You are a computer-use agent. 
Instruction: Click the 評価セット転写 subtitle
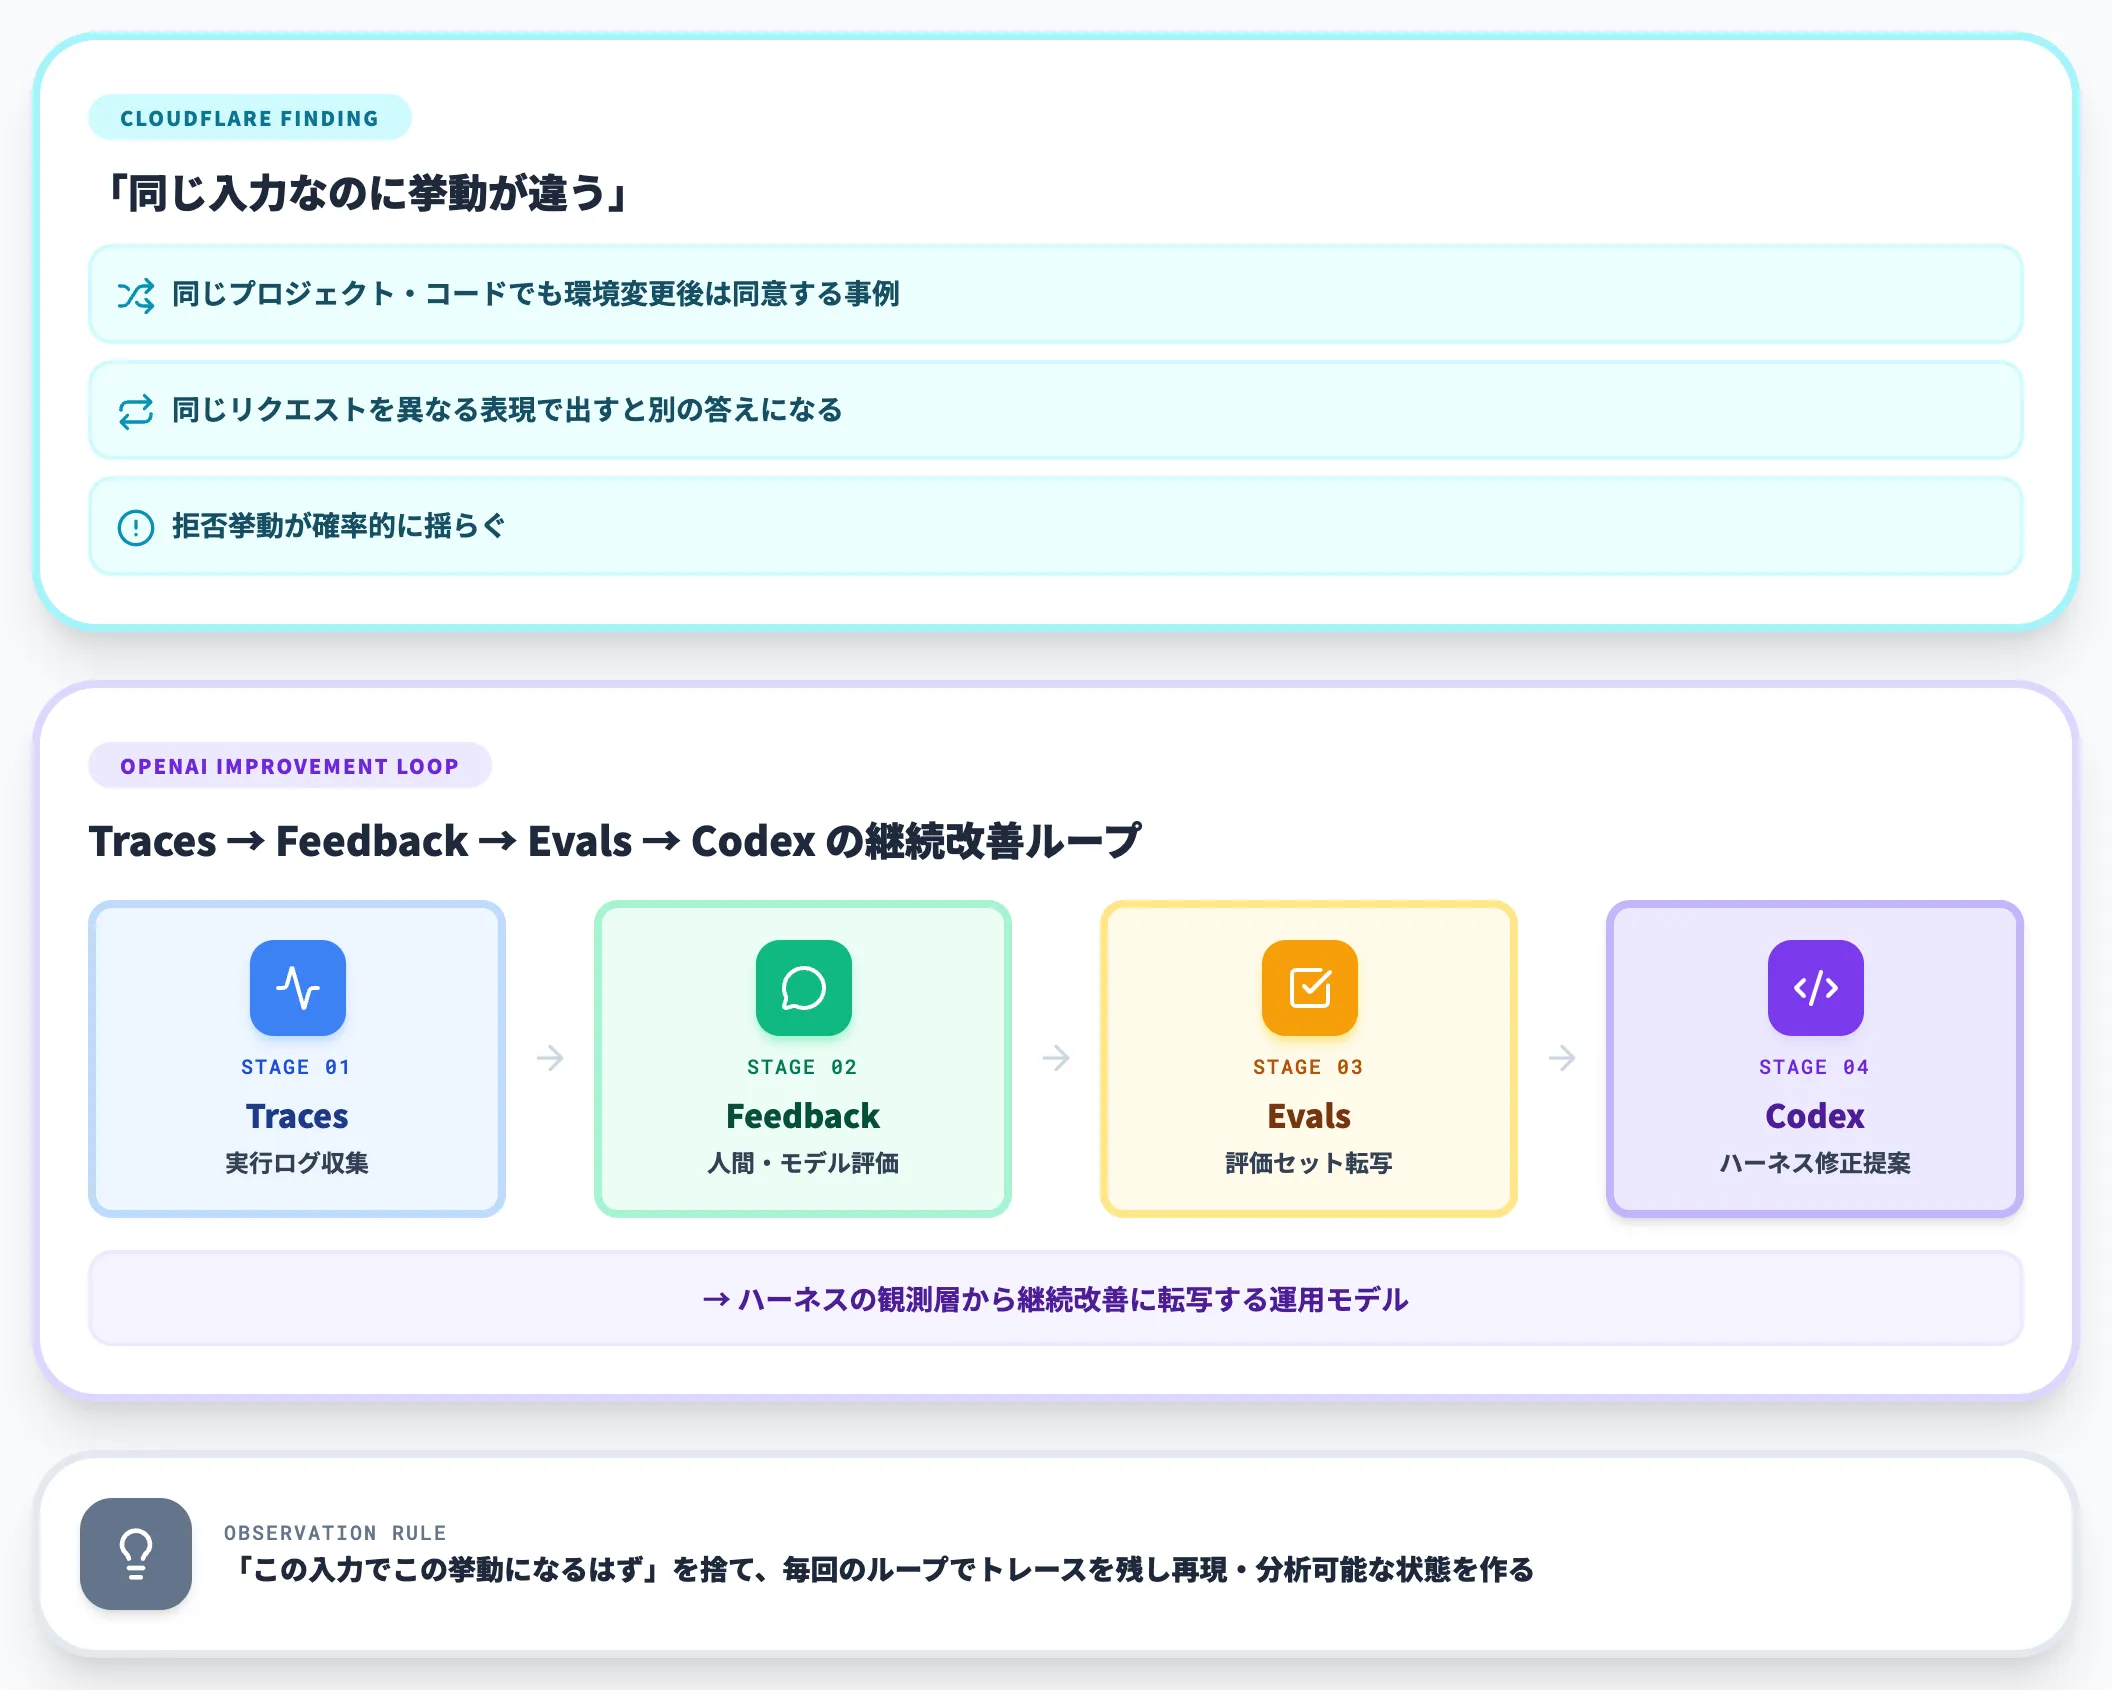(1309, 1163)
